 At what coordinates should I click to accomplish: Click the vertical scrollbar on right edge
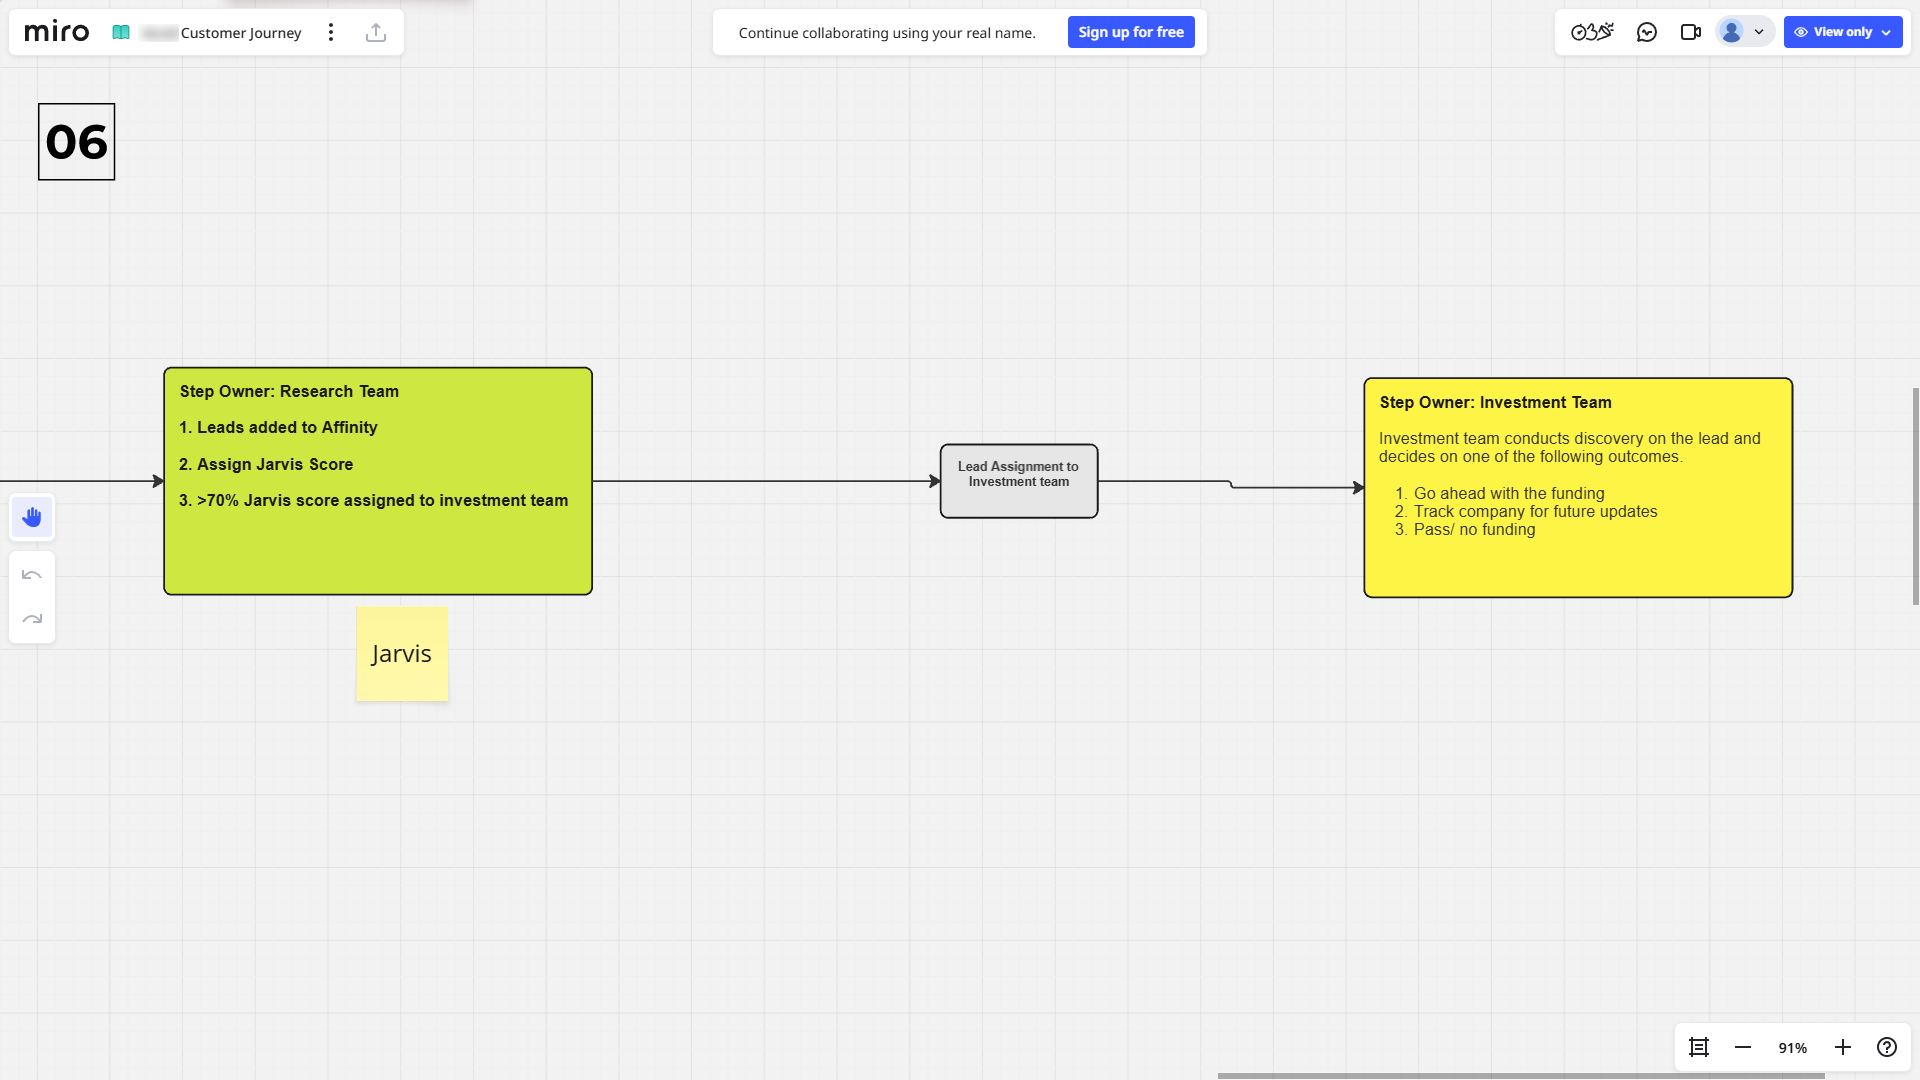click(x=1916, y=496)
